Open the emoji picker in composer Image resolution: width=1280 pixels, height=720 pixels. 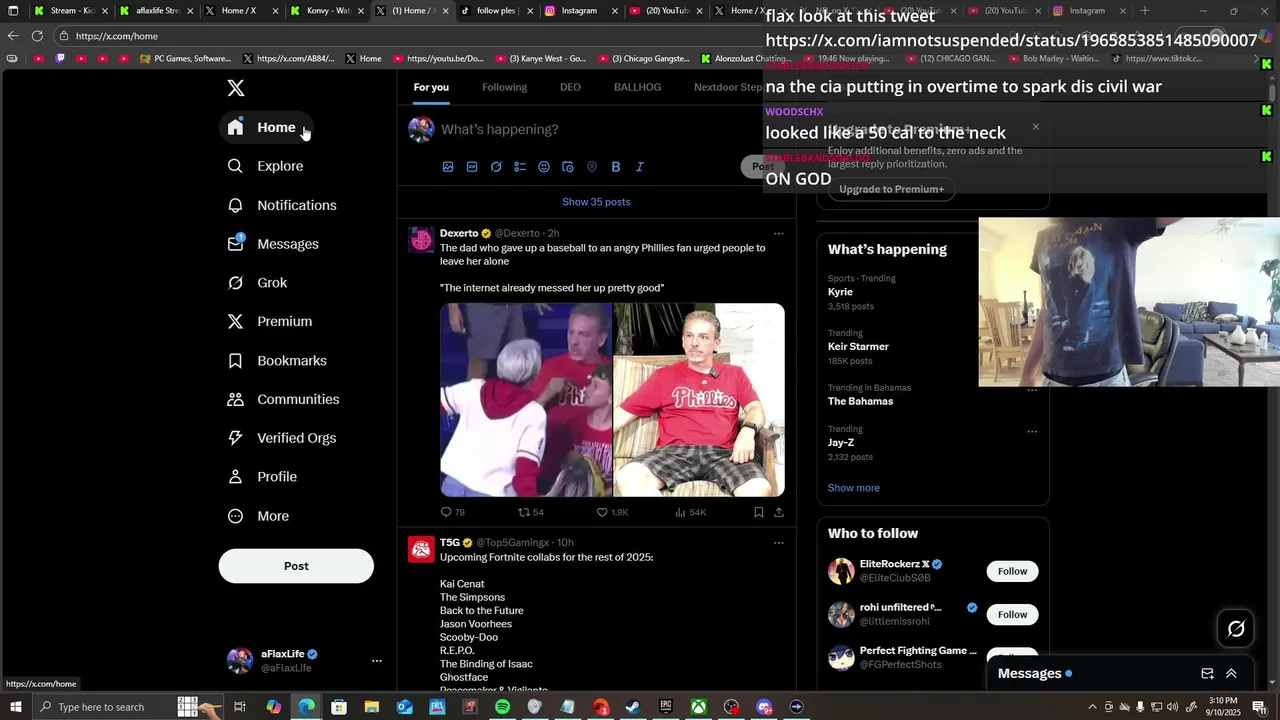coord(544,167)
